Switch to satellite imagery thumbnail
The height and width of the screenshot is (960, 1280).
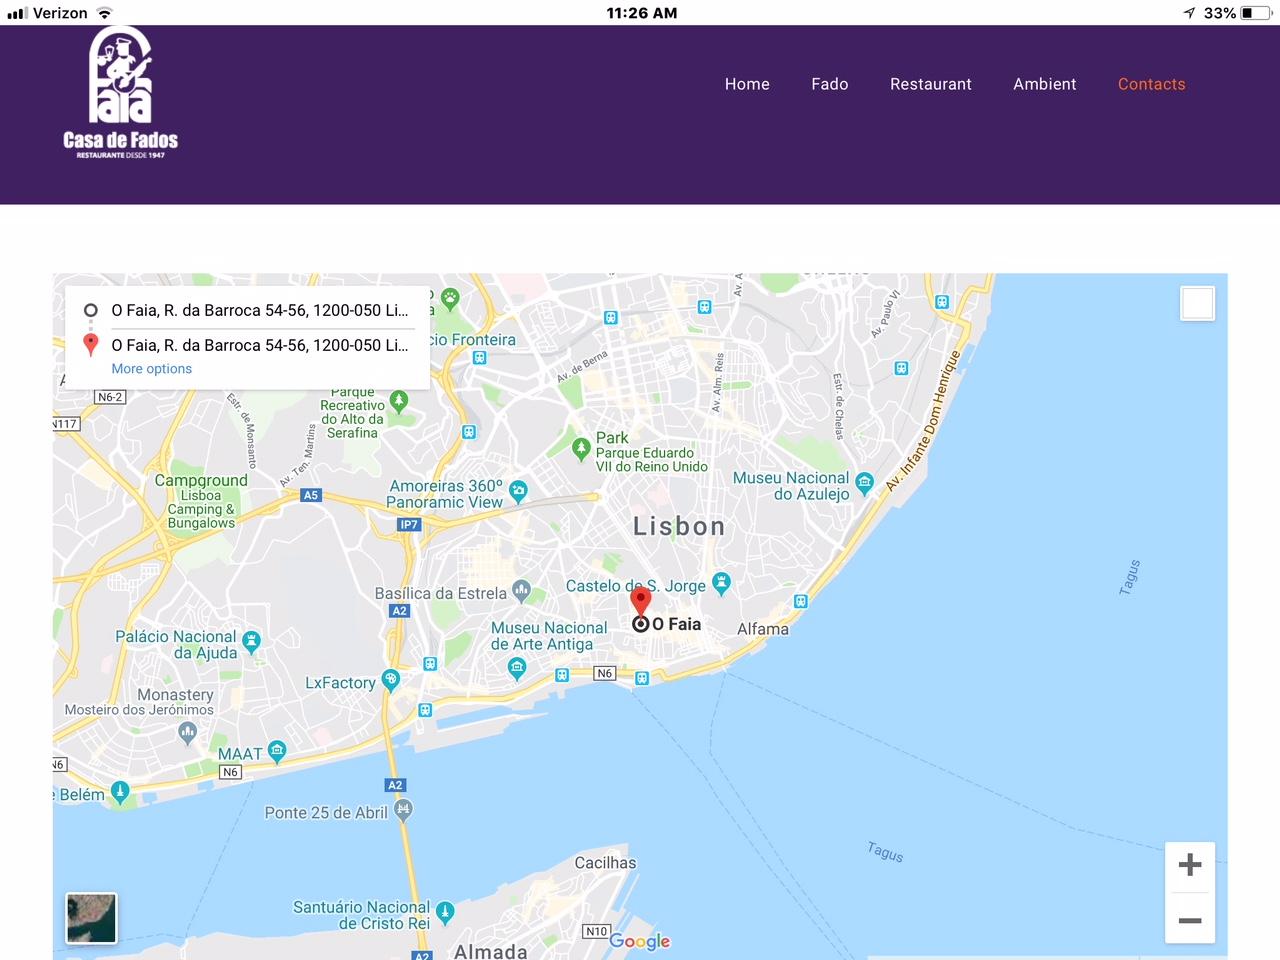(x=91, y=918)
